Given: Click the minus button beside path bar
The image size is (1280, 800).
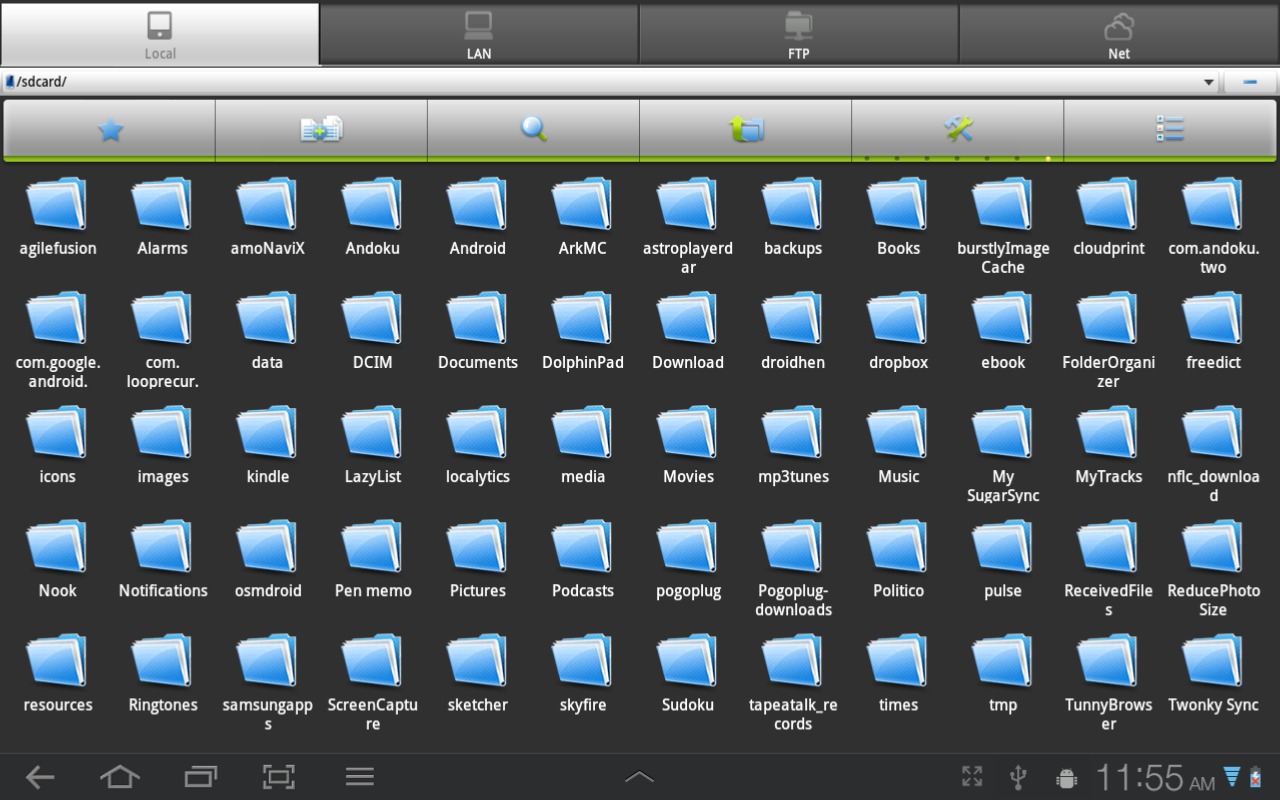Looking at the screenshot, I should [x=1250, y=82].
